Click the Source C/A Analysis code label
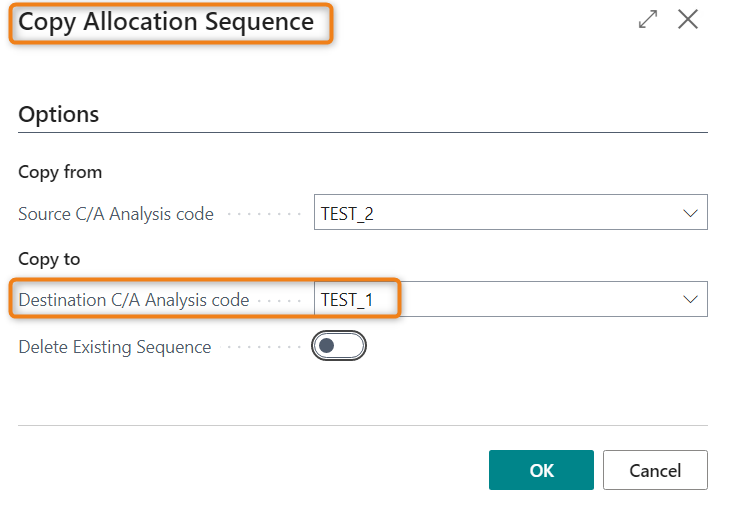729x508 pixels. (116, 214)
